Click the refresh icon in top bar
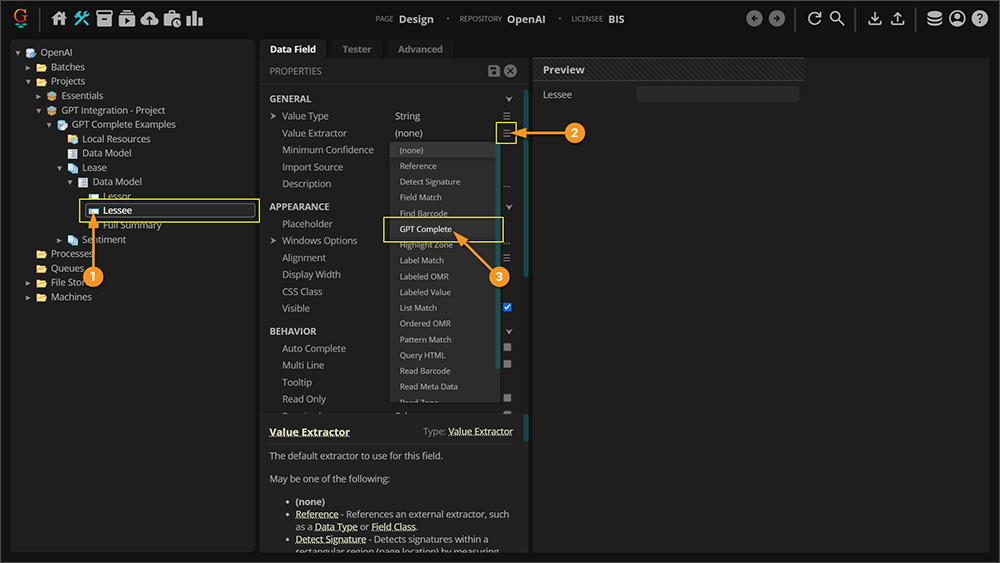This screenshot has height=563, width=1000. pos(815,18)
